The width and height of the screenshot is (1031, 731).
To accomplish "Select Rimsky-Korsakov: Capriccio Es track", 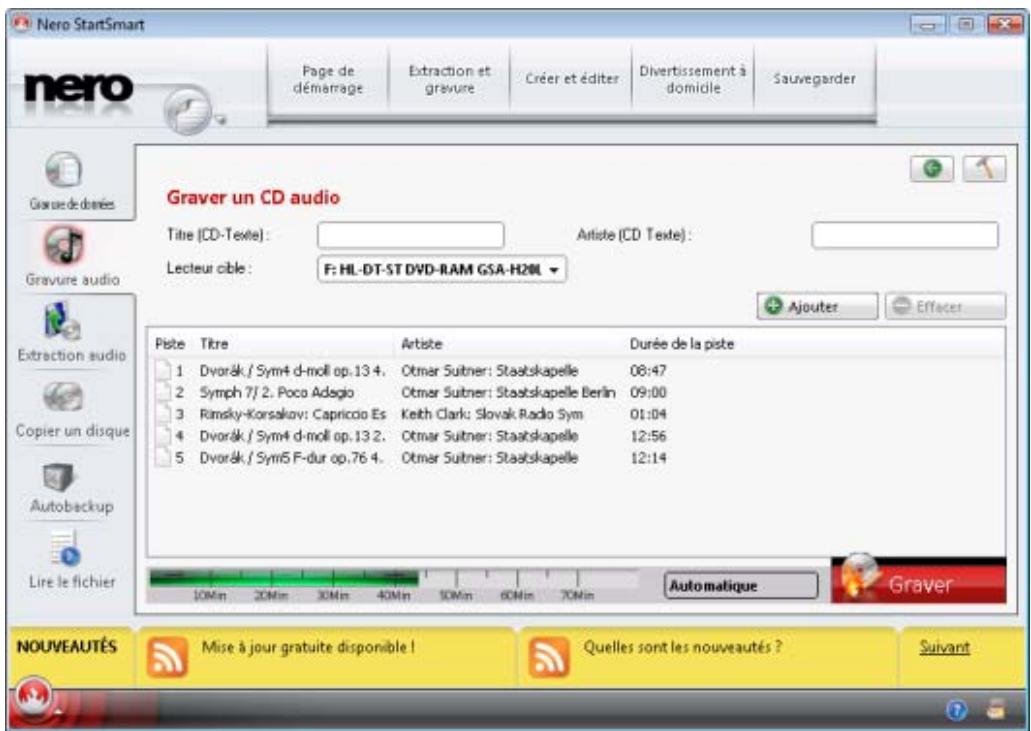I will [293, 414].
